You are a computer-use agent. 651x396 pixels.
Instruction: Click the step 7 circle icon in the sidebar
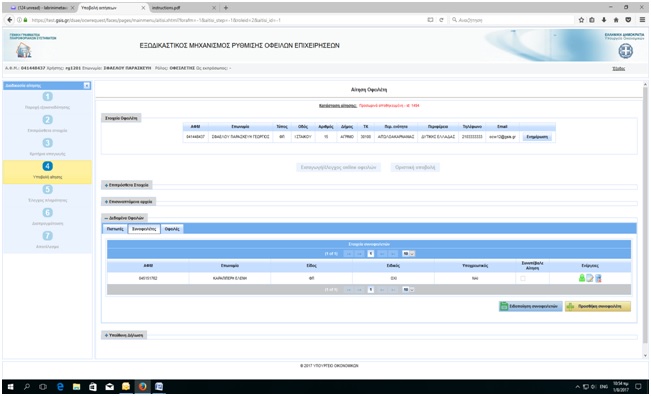(x=47, y=235)
